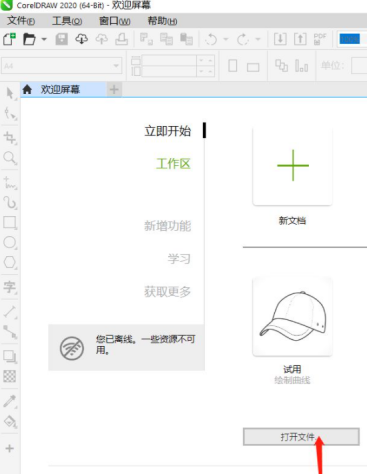The height and width of the screenshot is (474, 367).
Task: Click the offline status wifi icon
Action: point(72,348)
